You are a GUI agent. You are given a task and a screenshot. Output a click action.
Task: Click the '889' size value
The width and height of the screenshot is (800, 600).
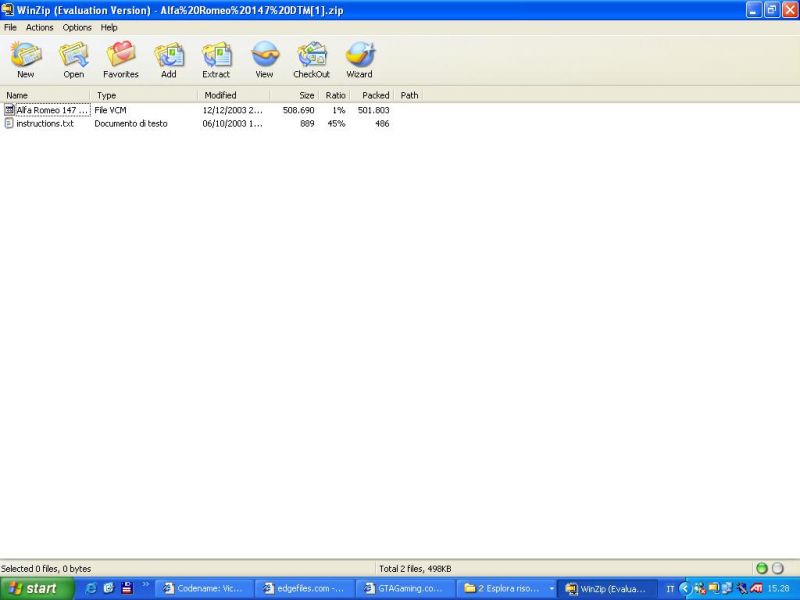(x=307, y=123)
